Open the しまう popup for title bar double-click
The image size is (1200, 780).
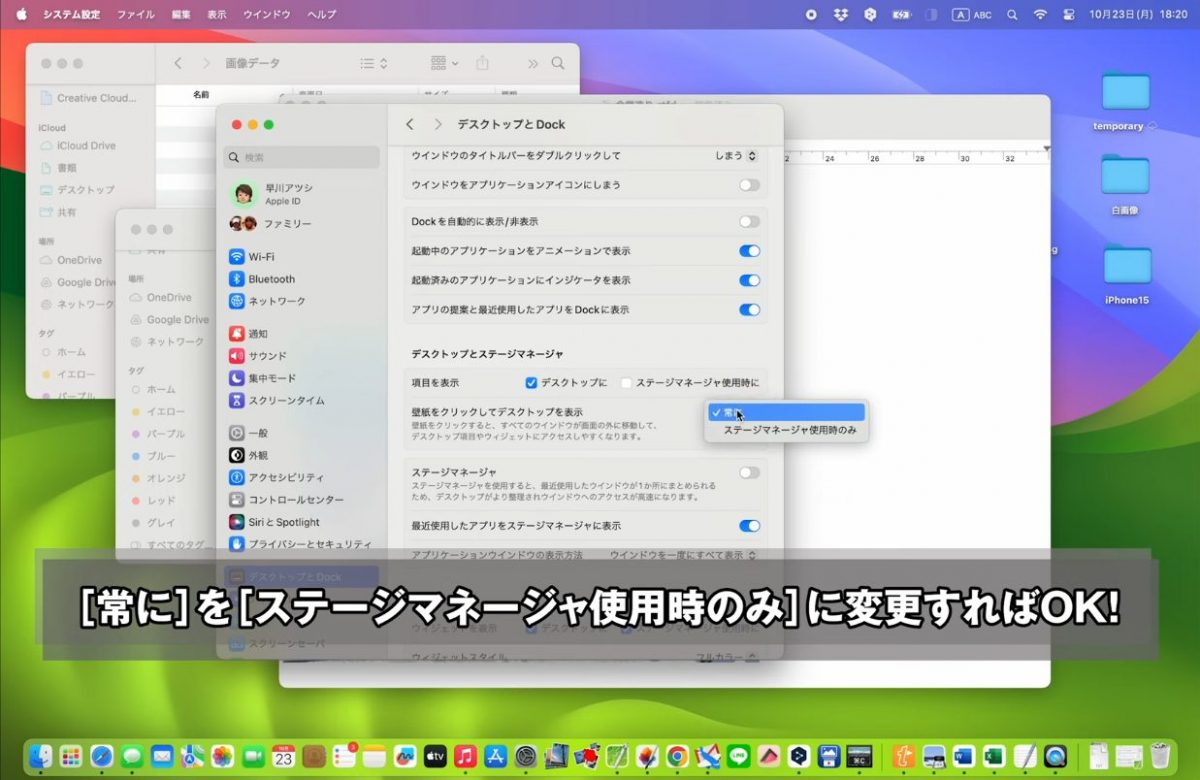736,156
